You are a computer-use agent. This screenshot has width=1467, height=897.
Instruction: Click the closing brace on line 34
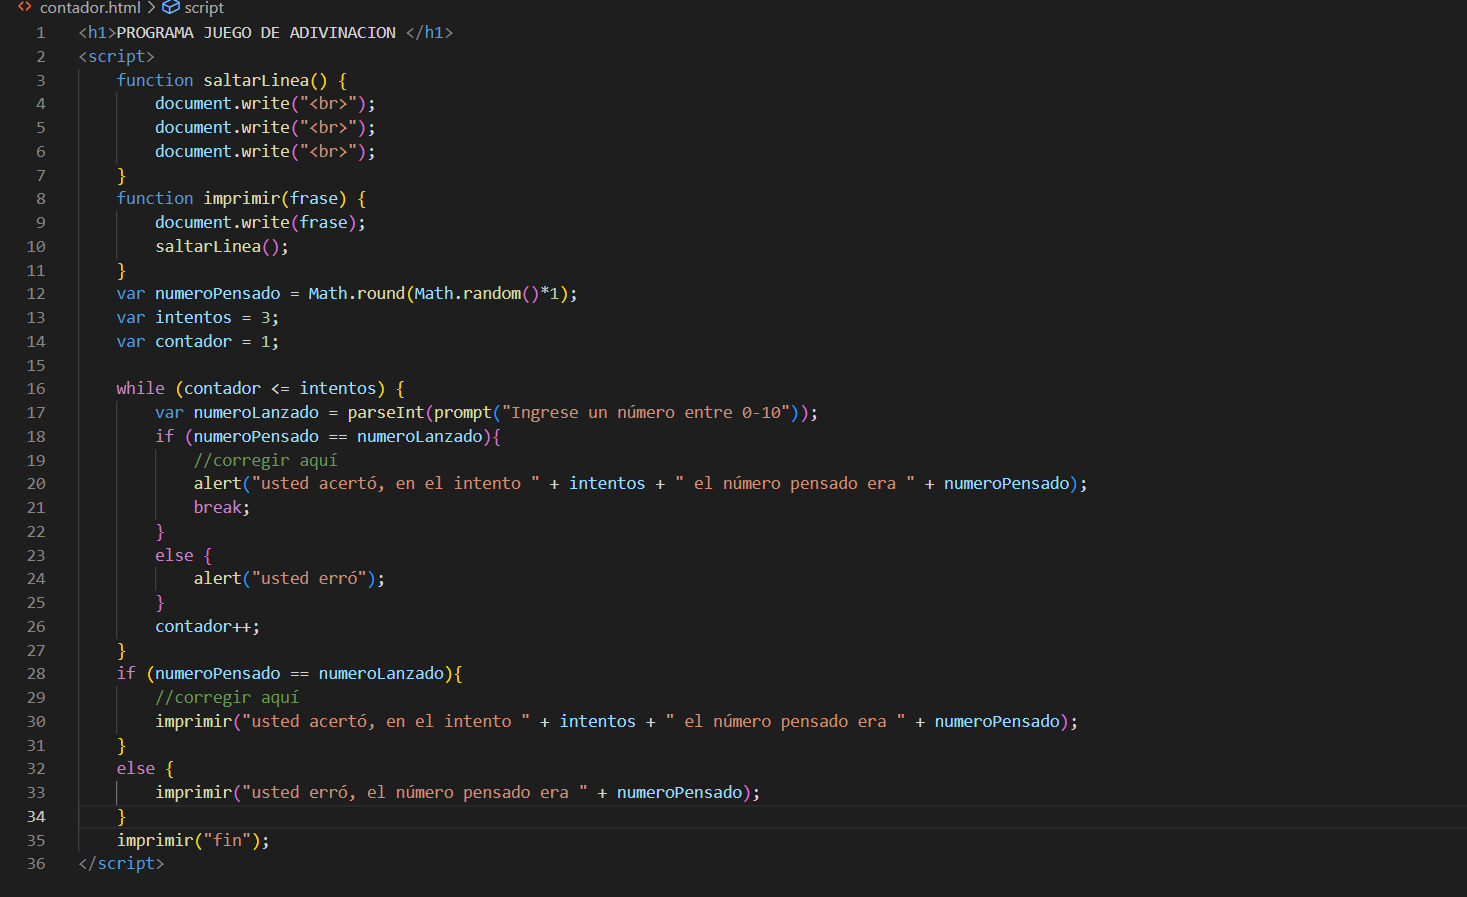[x=121, y=817]
